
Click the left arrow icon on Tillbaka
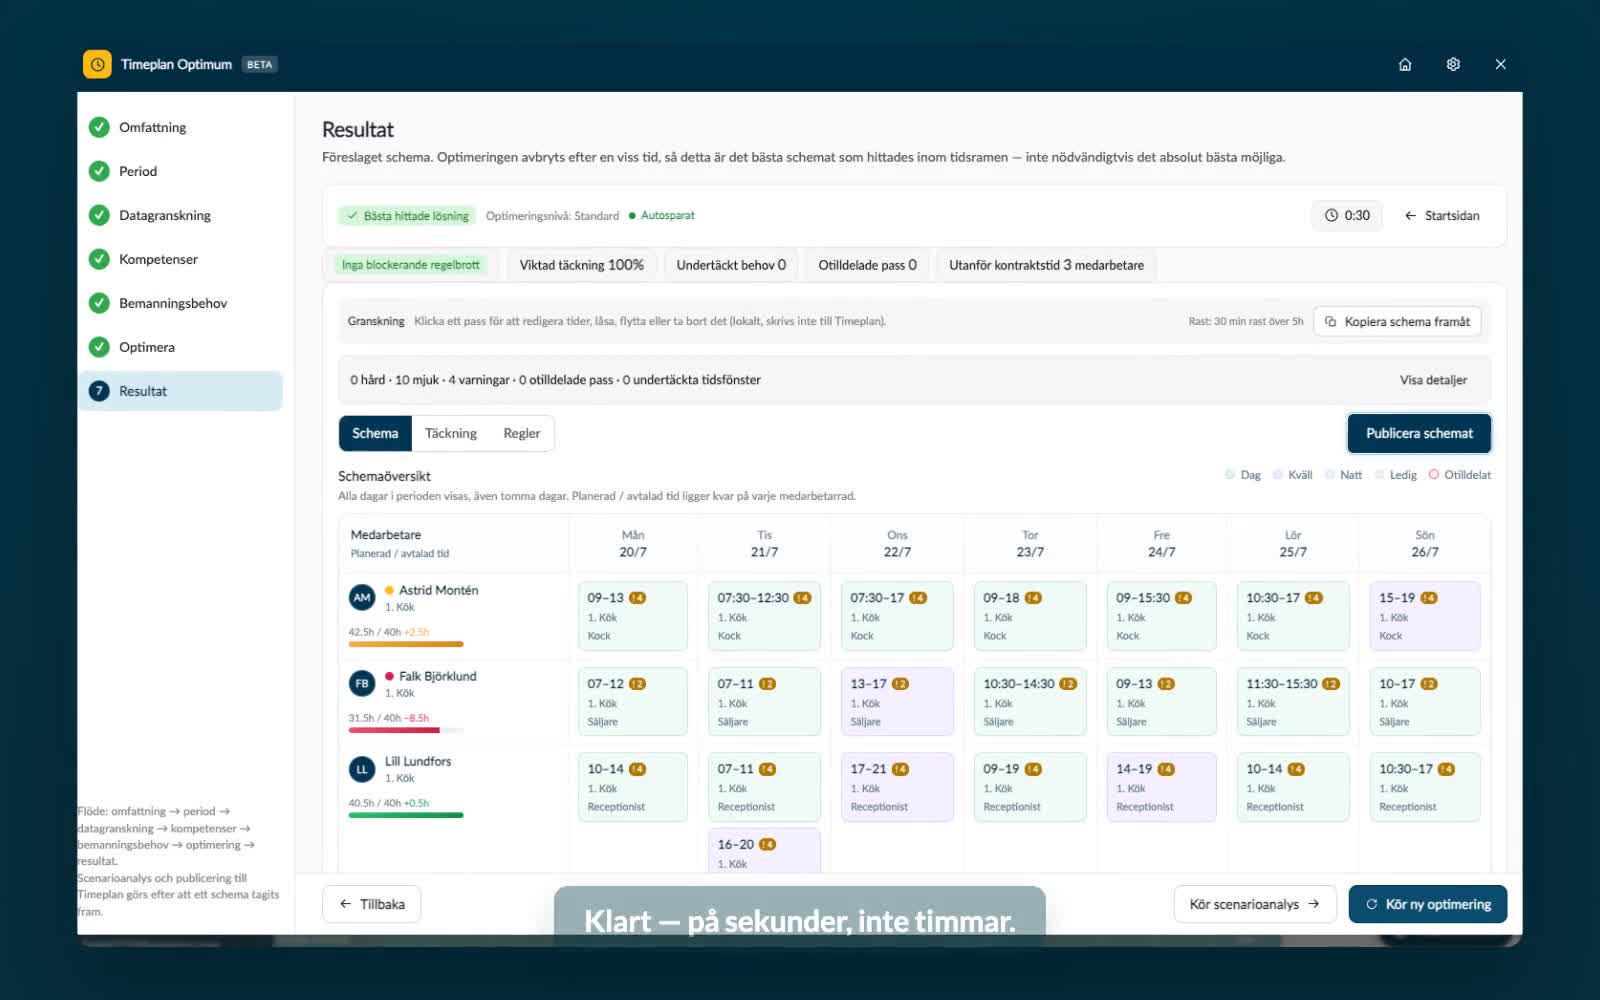pos(345,904)
